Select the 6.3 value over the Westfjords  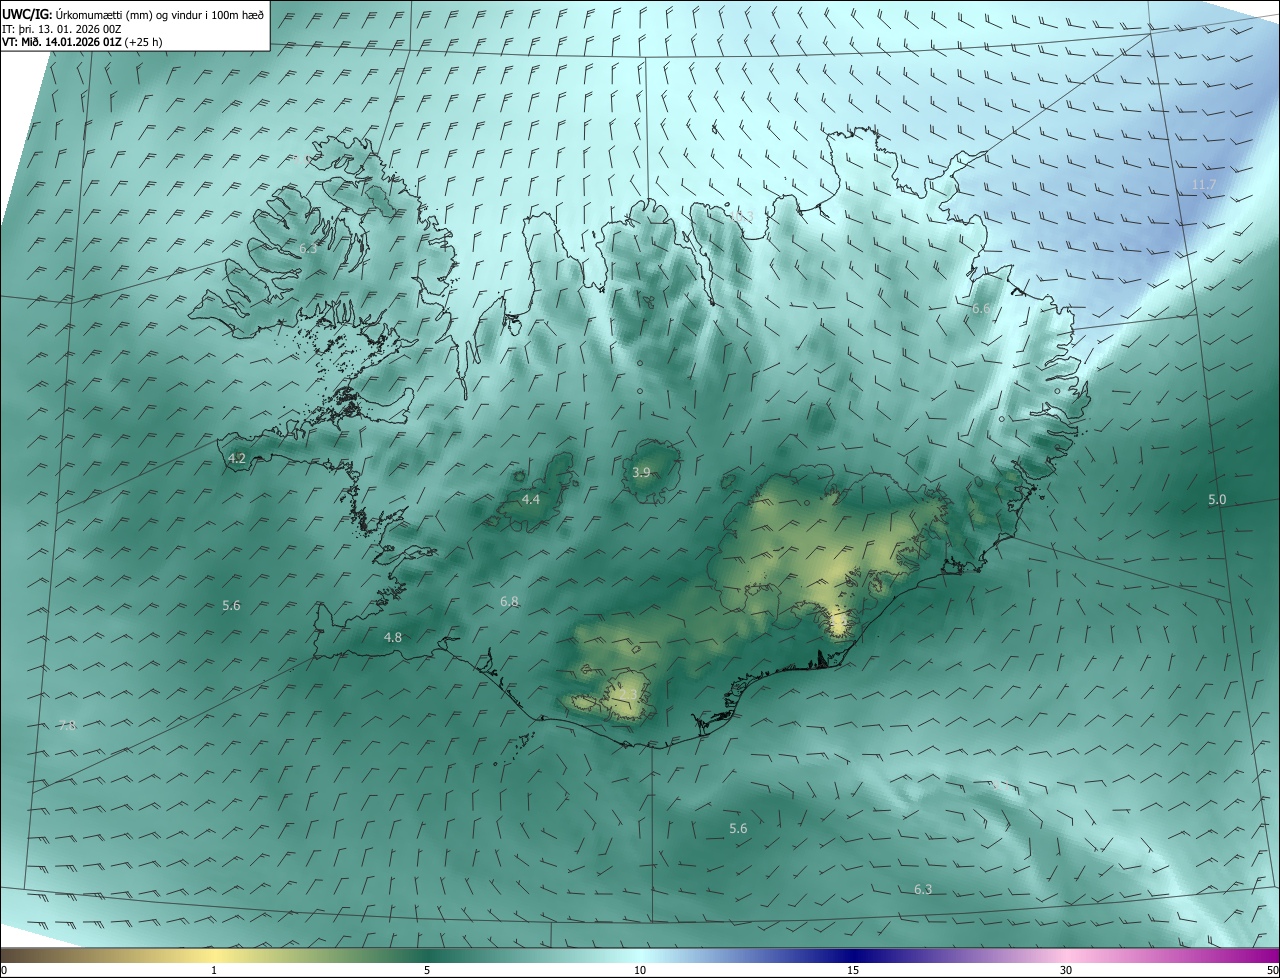[x=308, y=248]
